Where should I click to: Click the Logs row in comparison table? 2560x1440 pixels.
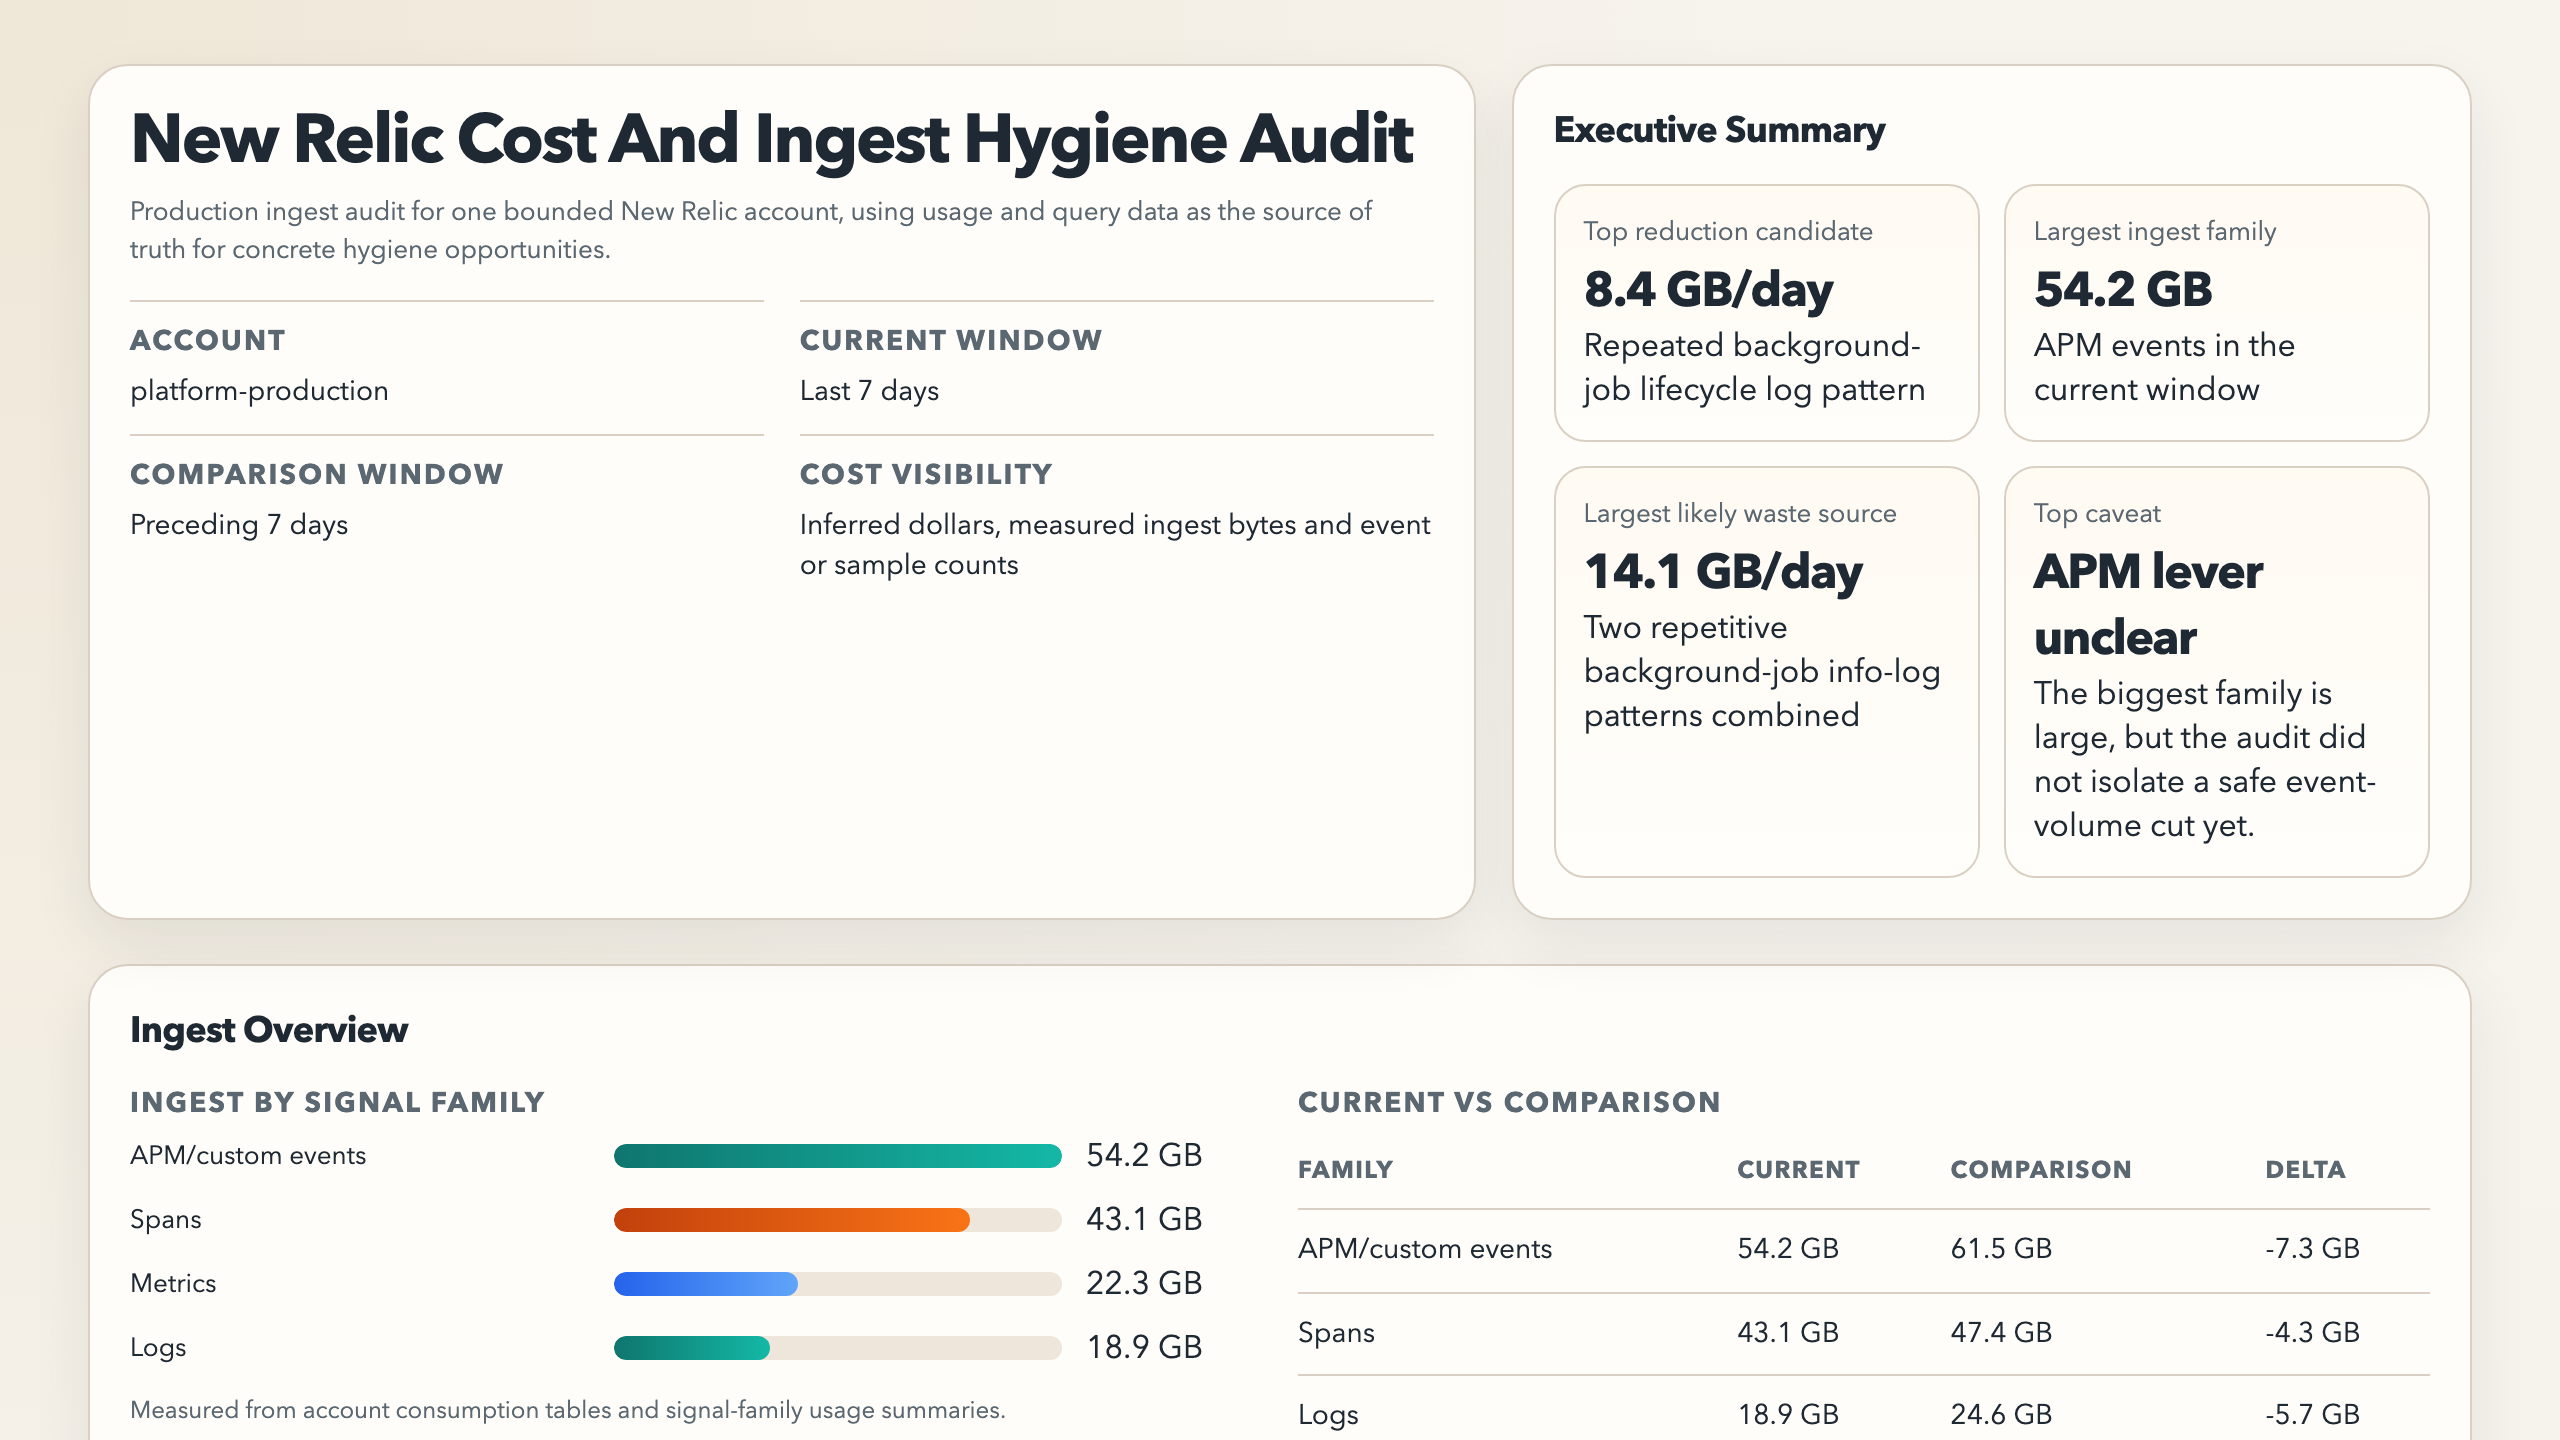[x=1864, y=1409]
